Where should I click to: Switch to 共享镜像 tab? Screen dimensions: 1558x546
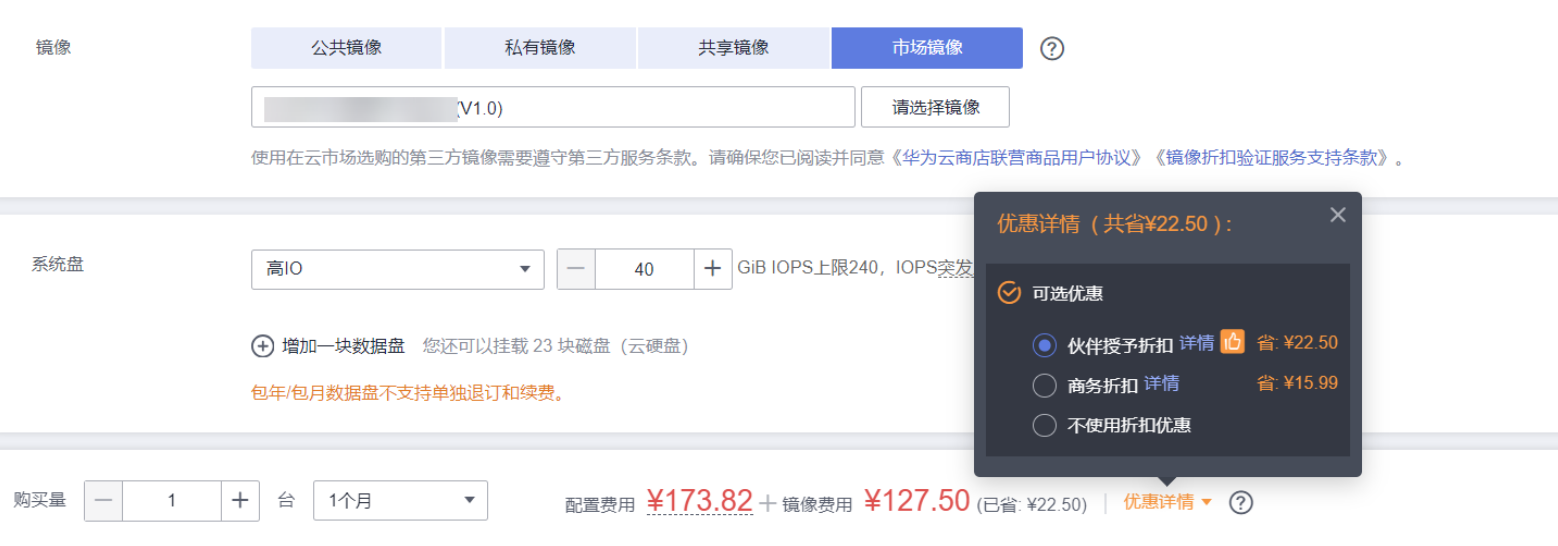click(734, 48)
